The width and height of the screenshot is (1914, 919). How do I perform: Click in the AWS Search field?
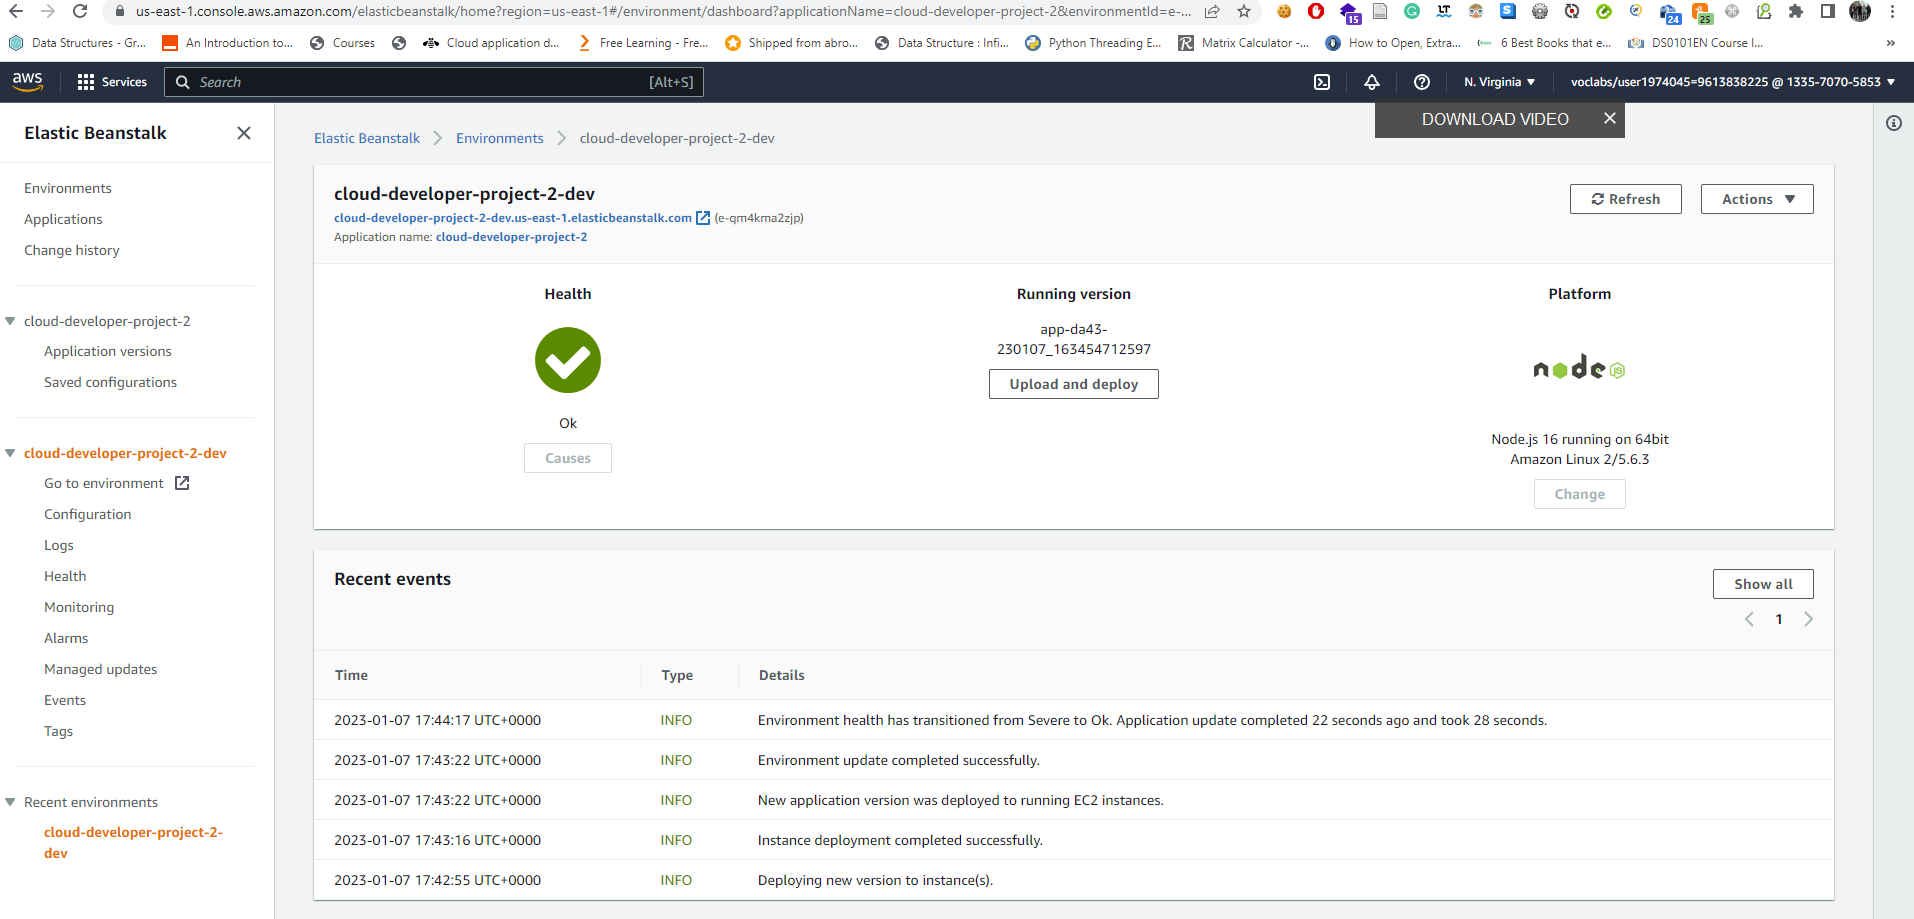tap(434, 82)
